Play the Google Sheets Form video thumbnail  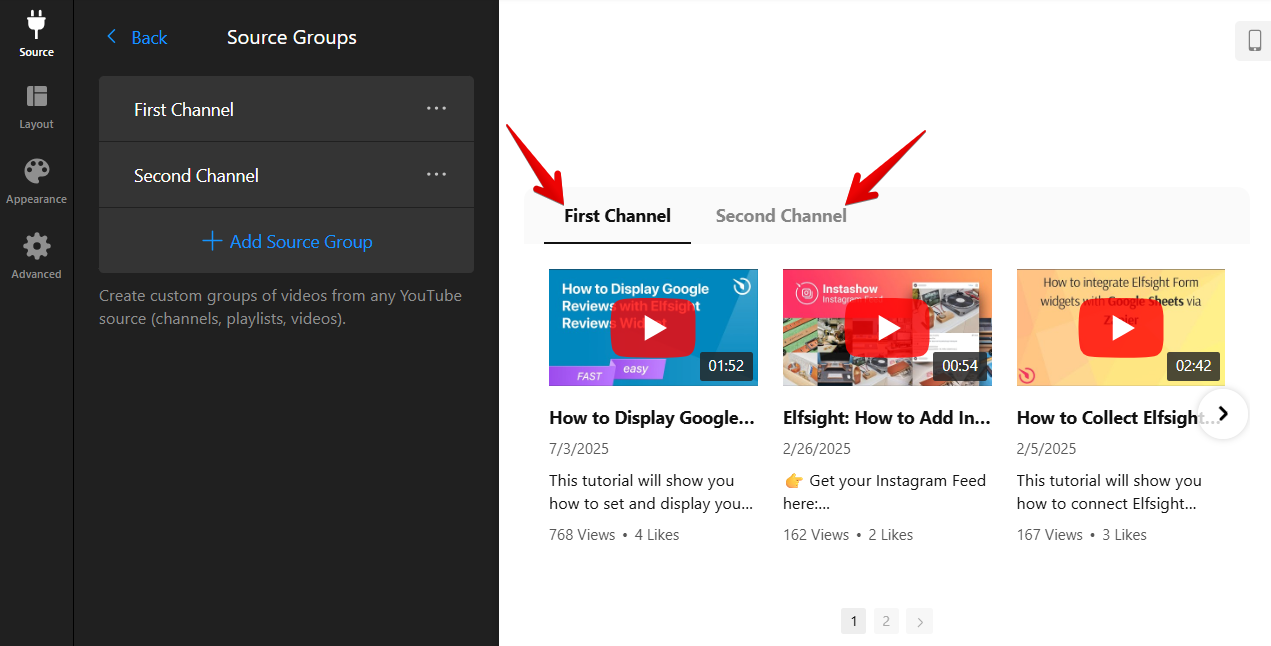[x=1121, y=327]
